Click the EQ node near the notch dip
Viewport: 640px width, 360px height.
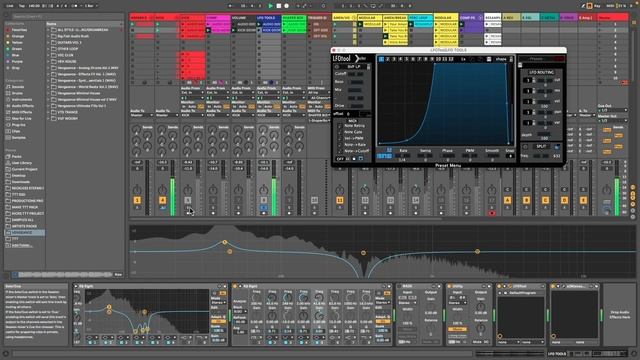click(x=363, y=253)
